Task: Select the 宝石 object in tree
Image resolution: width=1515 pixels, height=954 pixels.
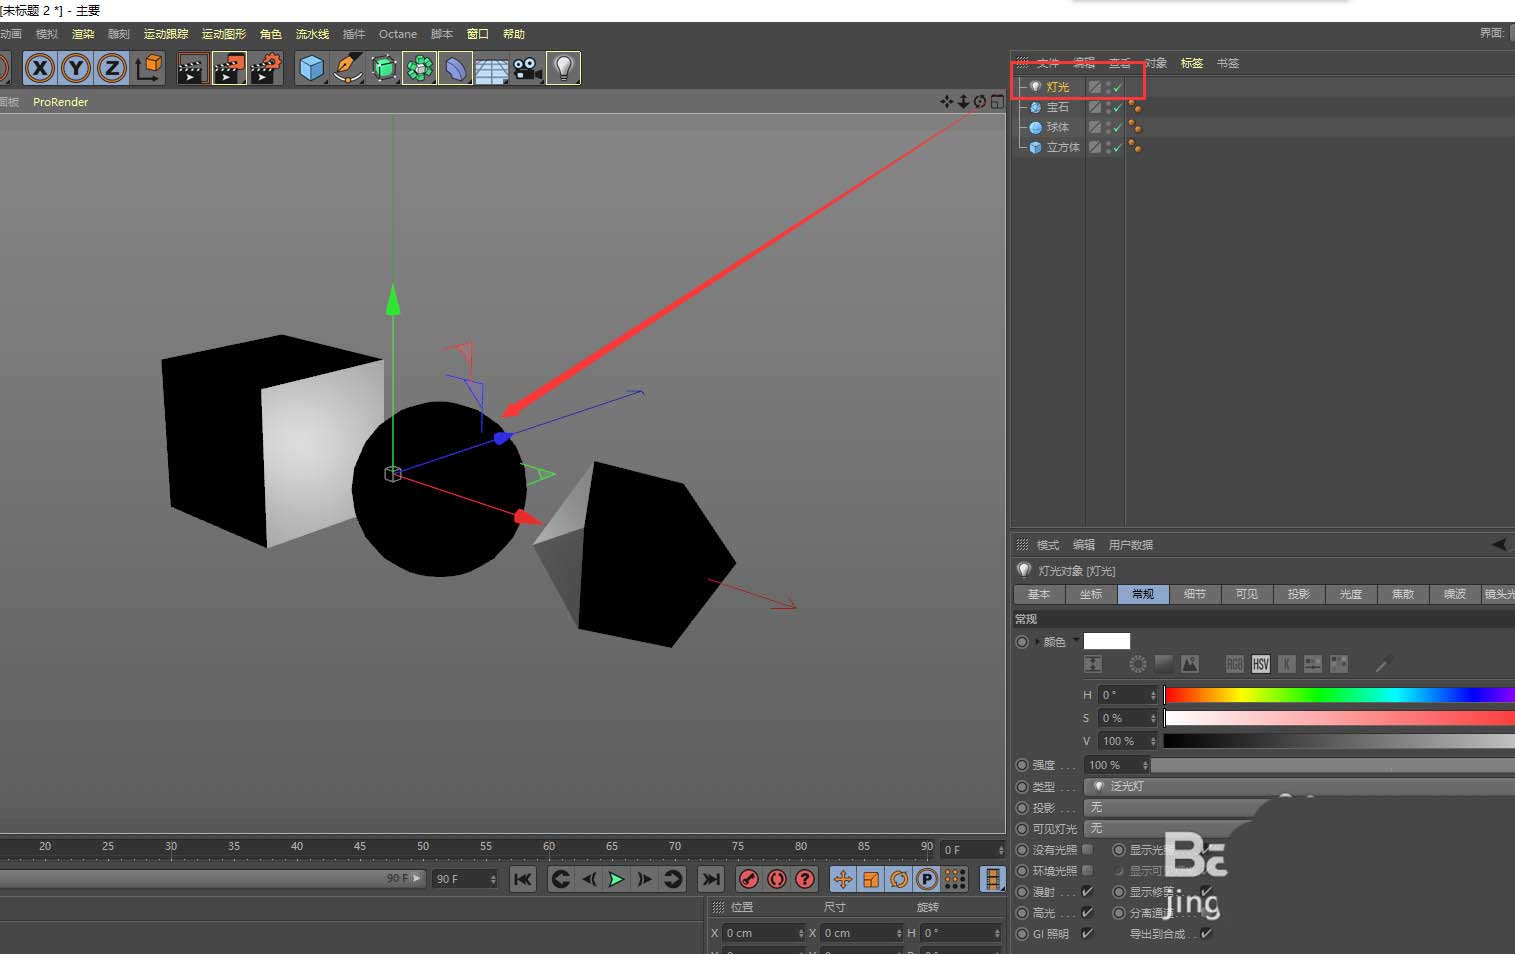Action: tap(1057, 108)
